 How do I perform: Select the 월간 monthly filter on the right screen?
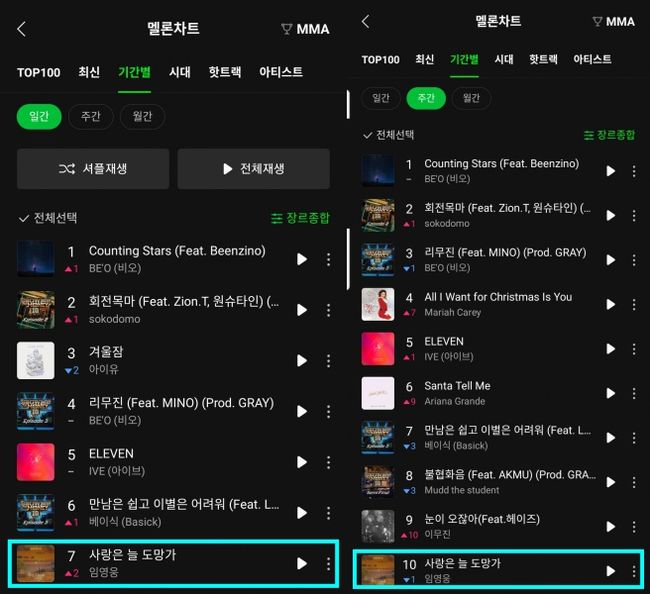coord(471,98)
